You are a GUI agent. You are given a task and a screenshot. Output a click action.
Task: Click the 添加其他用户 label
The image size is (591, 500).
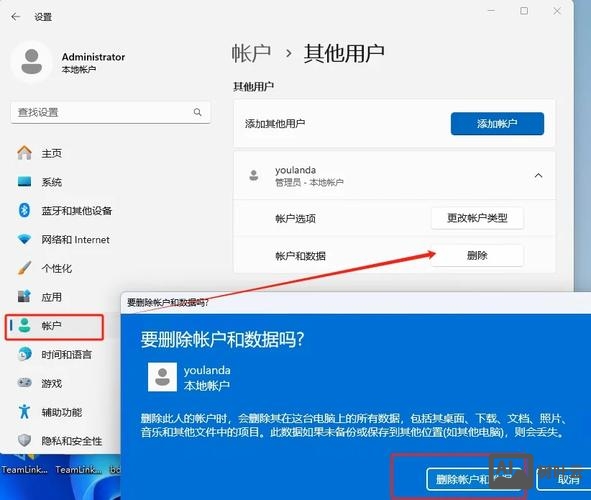[x=275, y=123]
